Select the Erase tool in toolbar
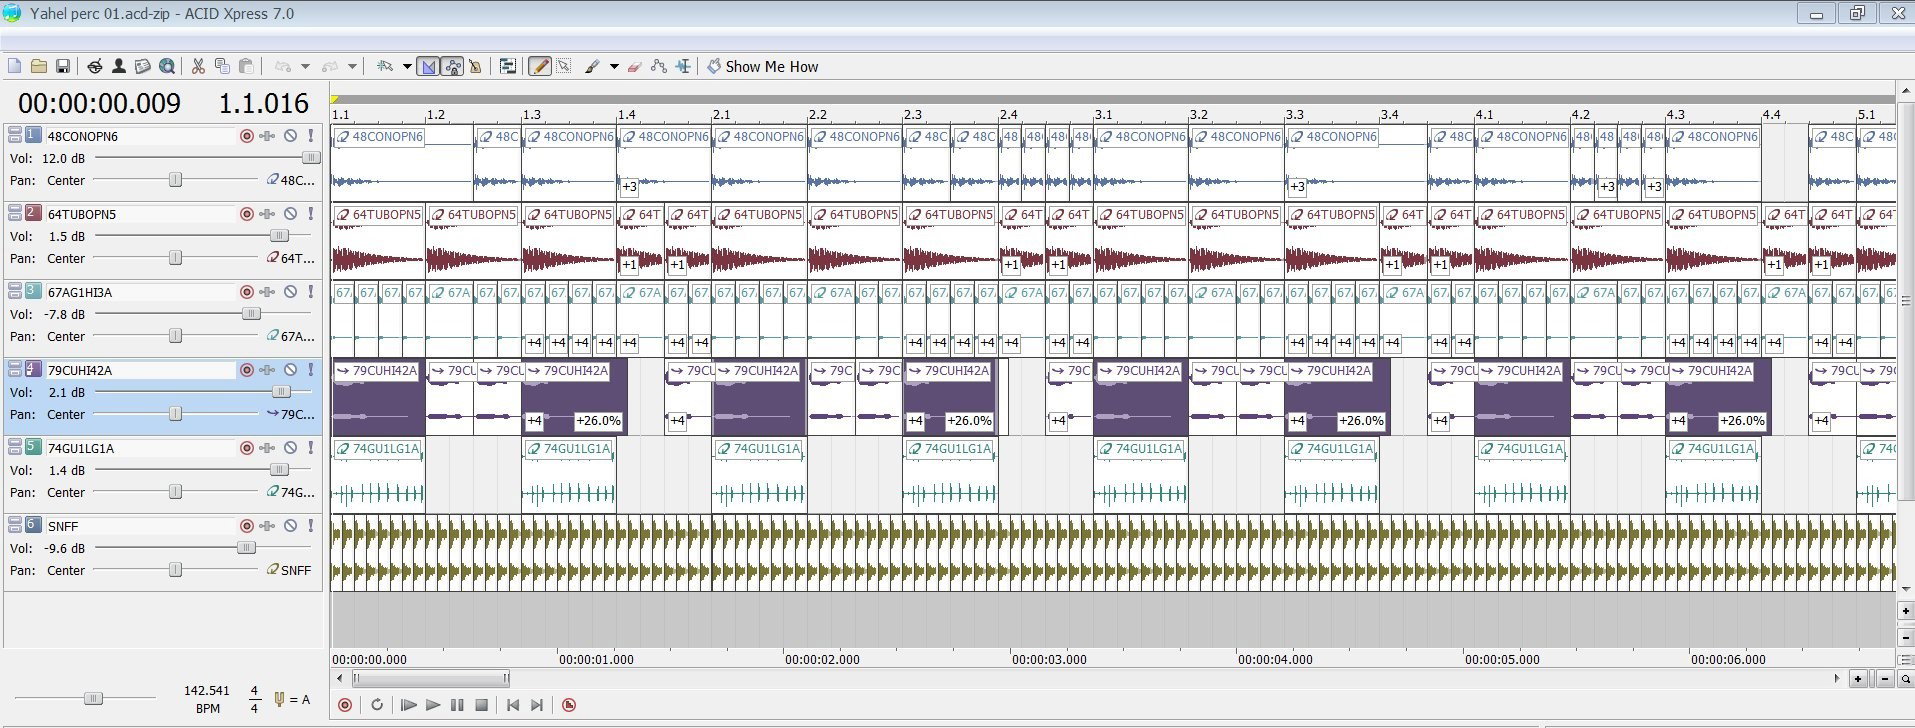 634,66
